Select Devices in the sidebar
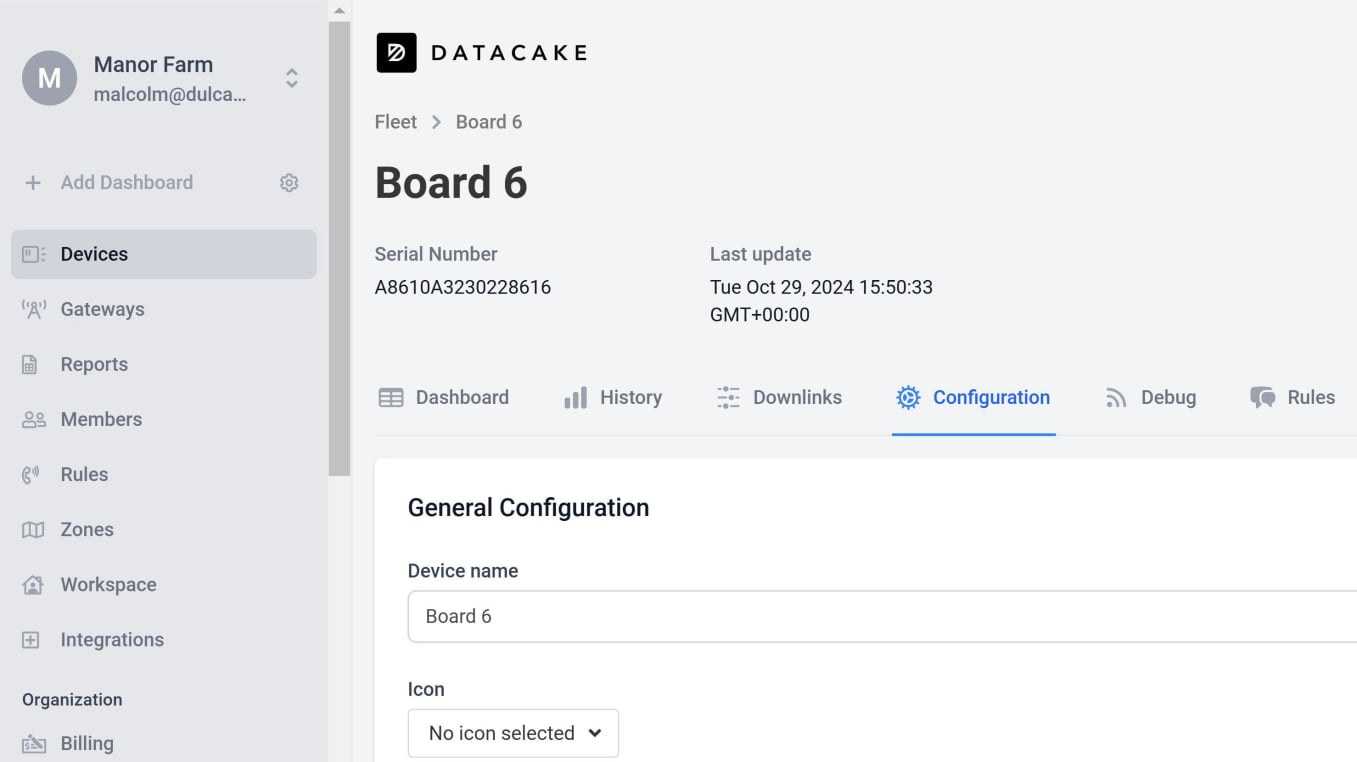Screen dimensions: 1357x762 (164, 254)
